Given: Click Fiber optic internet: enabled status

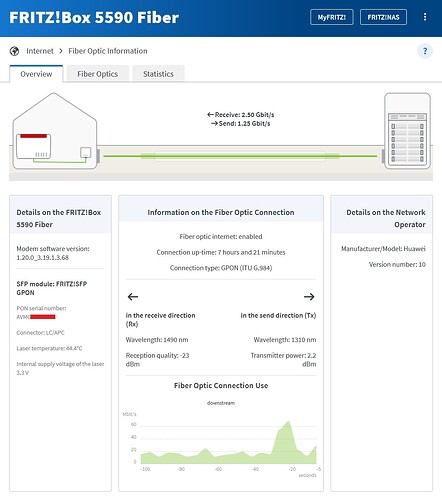Looking at the screenshot, I should (x=221, y=236).
